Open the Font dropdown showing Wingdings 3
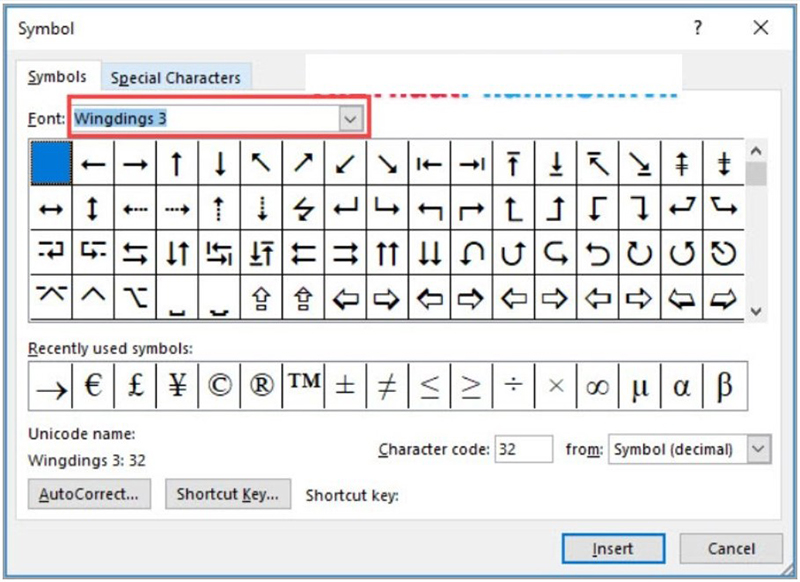 click(x=351, y=119)
